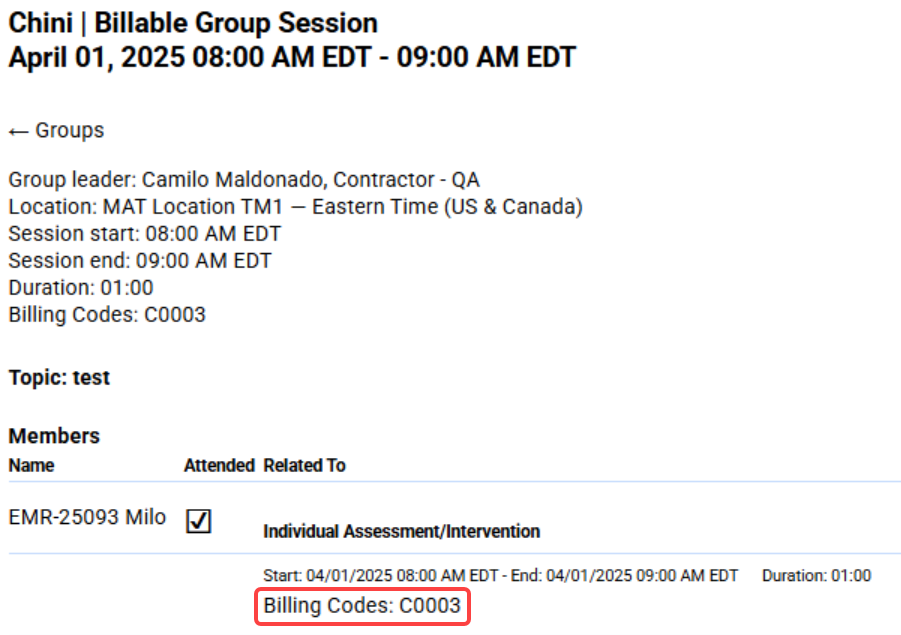Viewport: 901px width, 635px height.
Task: Select the Group leader Camilo Maldonado line
Action: tap(244, 180)
